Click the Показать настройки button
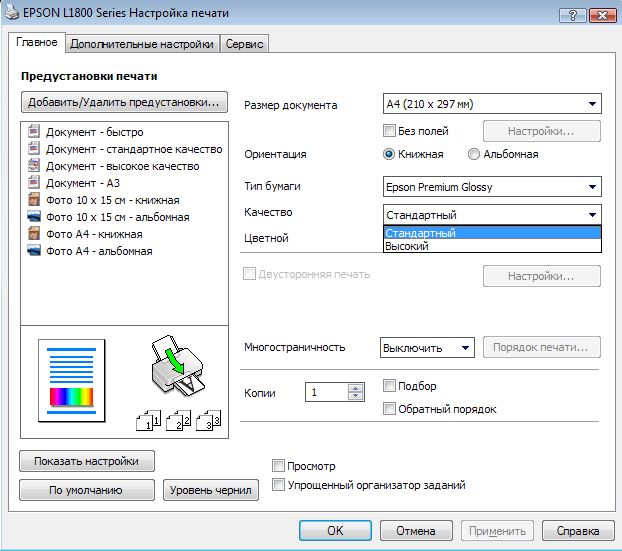622x551 pixels. [87, 461]
